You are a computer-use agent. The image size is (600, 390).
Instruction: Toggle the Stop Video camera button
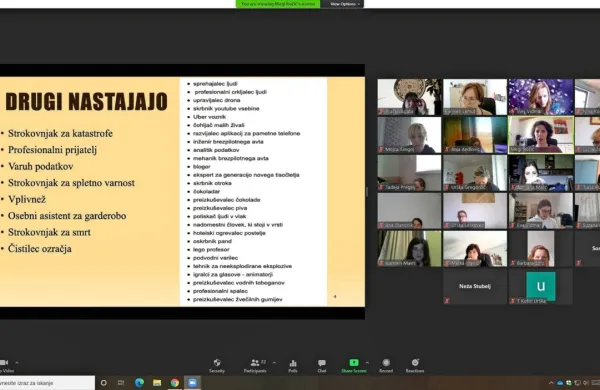point(4,362)
